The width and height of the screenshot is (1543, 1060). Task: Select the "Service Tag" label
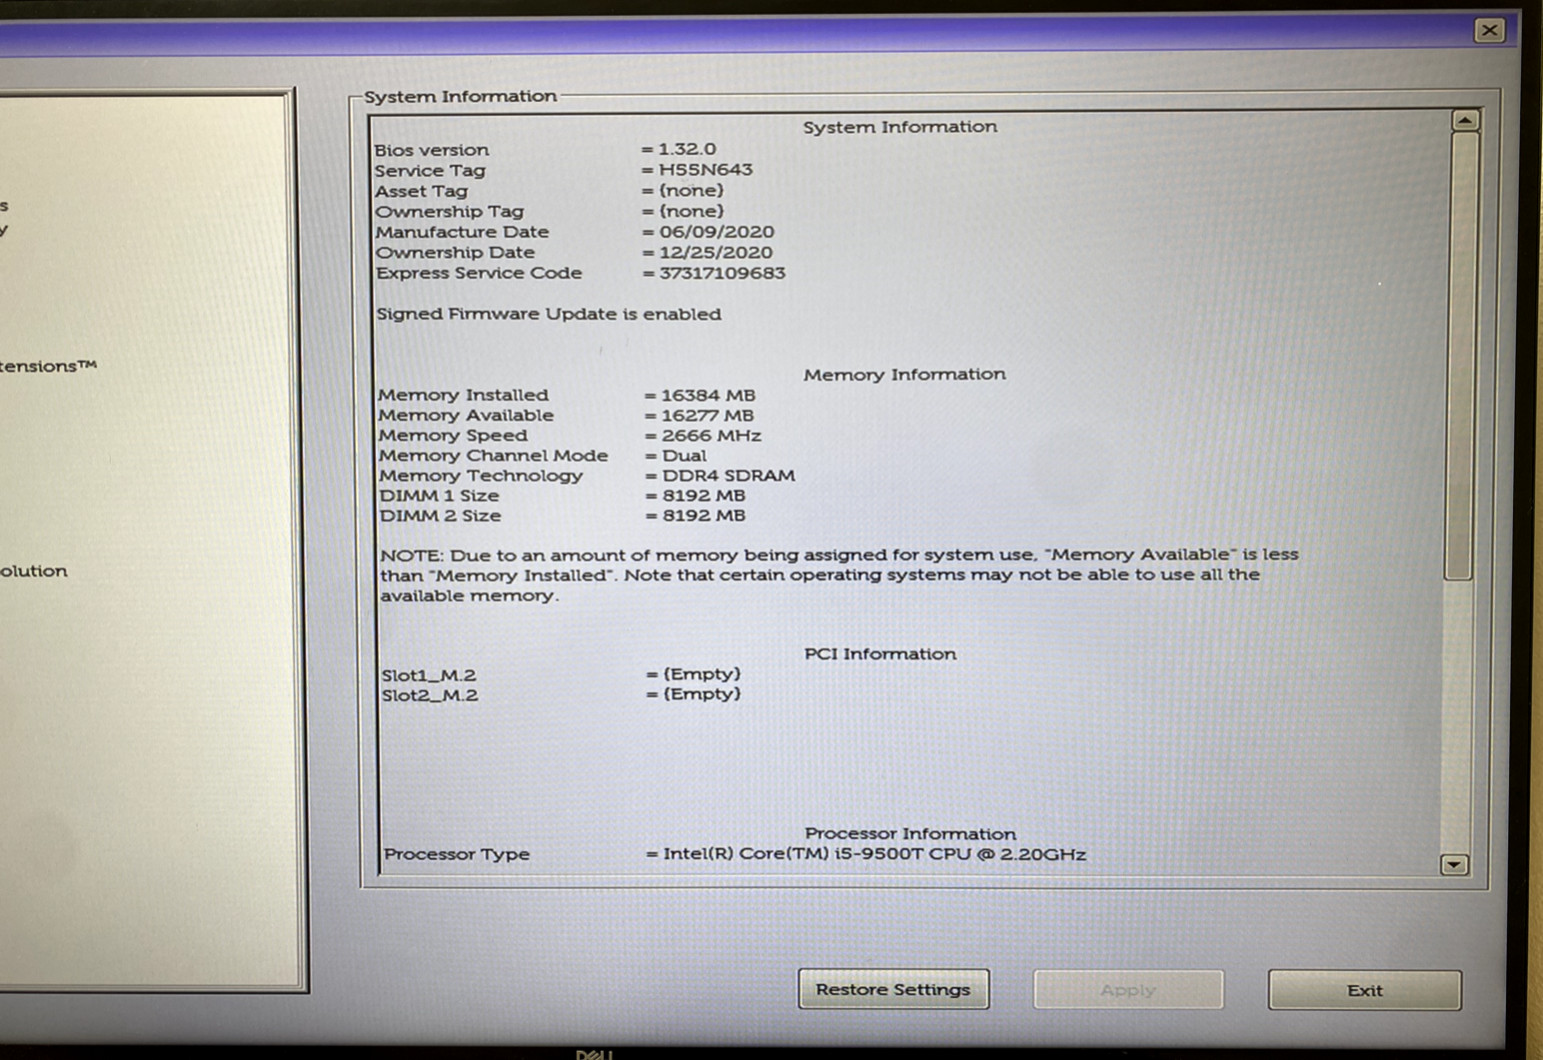pyautogui.click(x=429, y=171)
